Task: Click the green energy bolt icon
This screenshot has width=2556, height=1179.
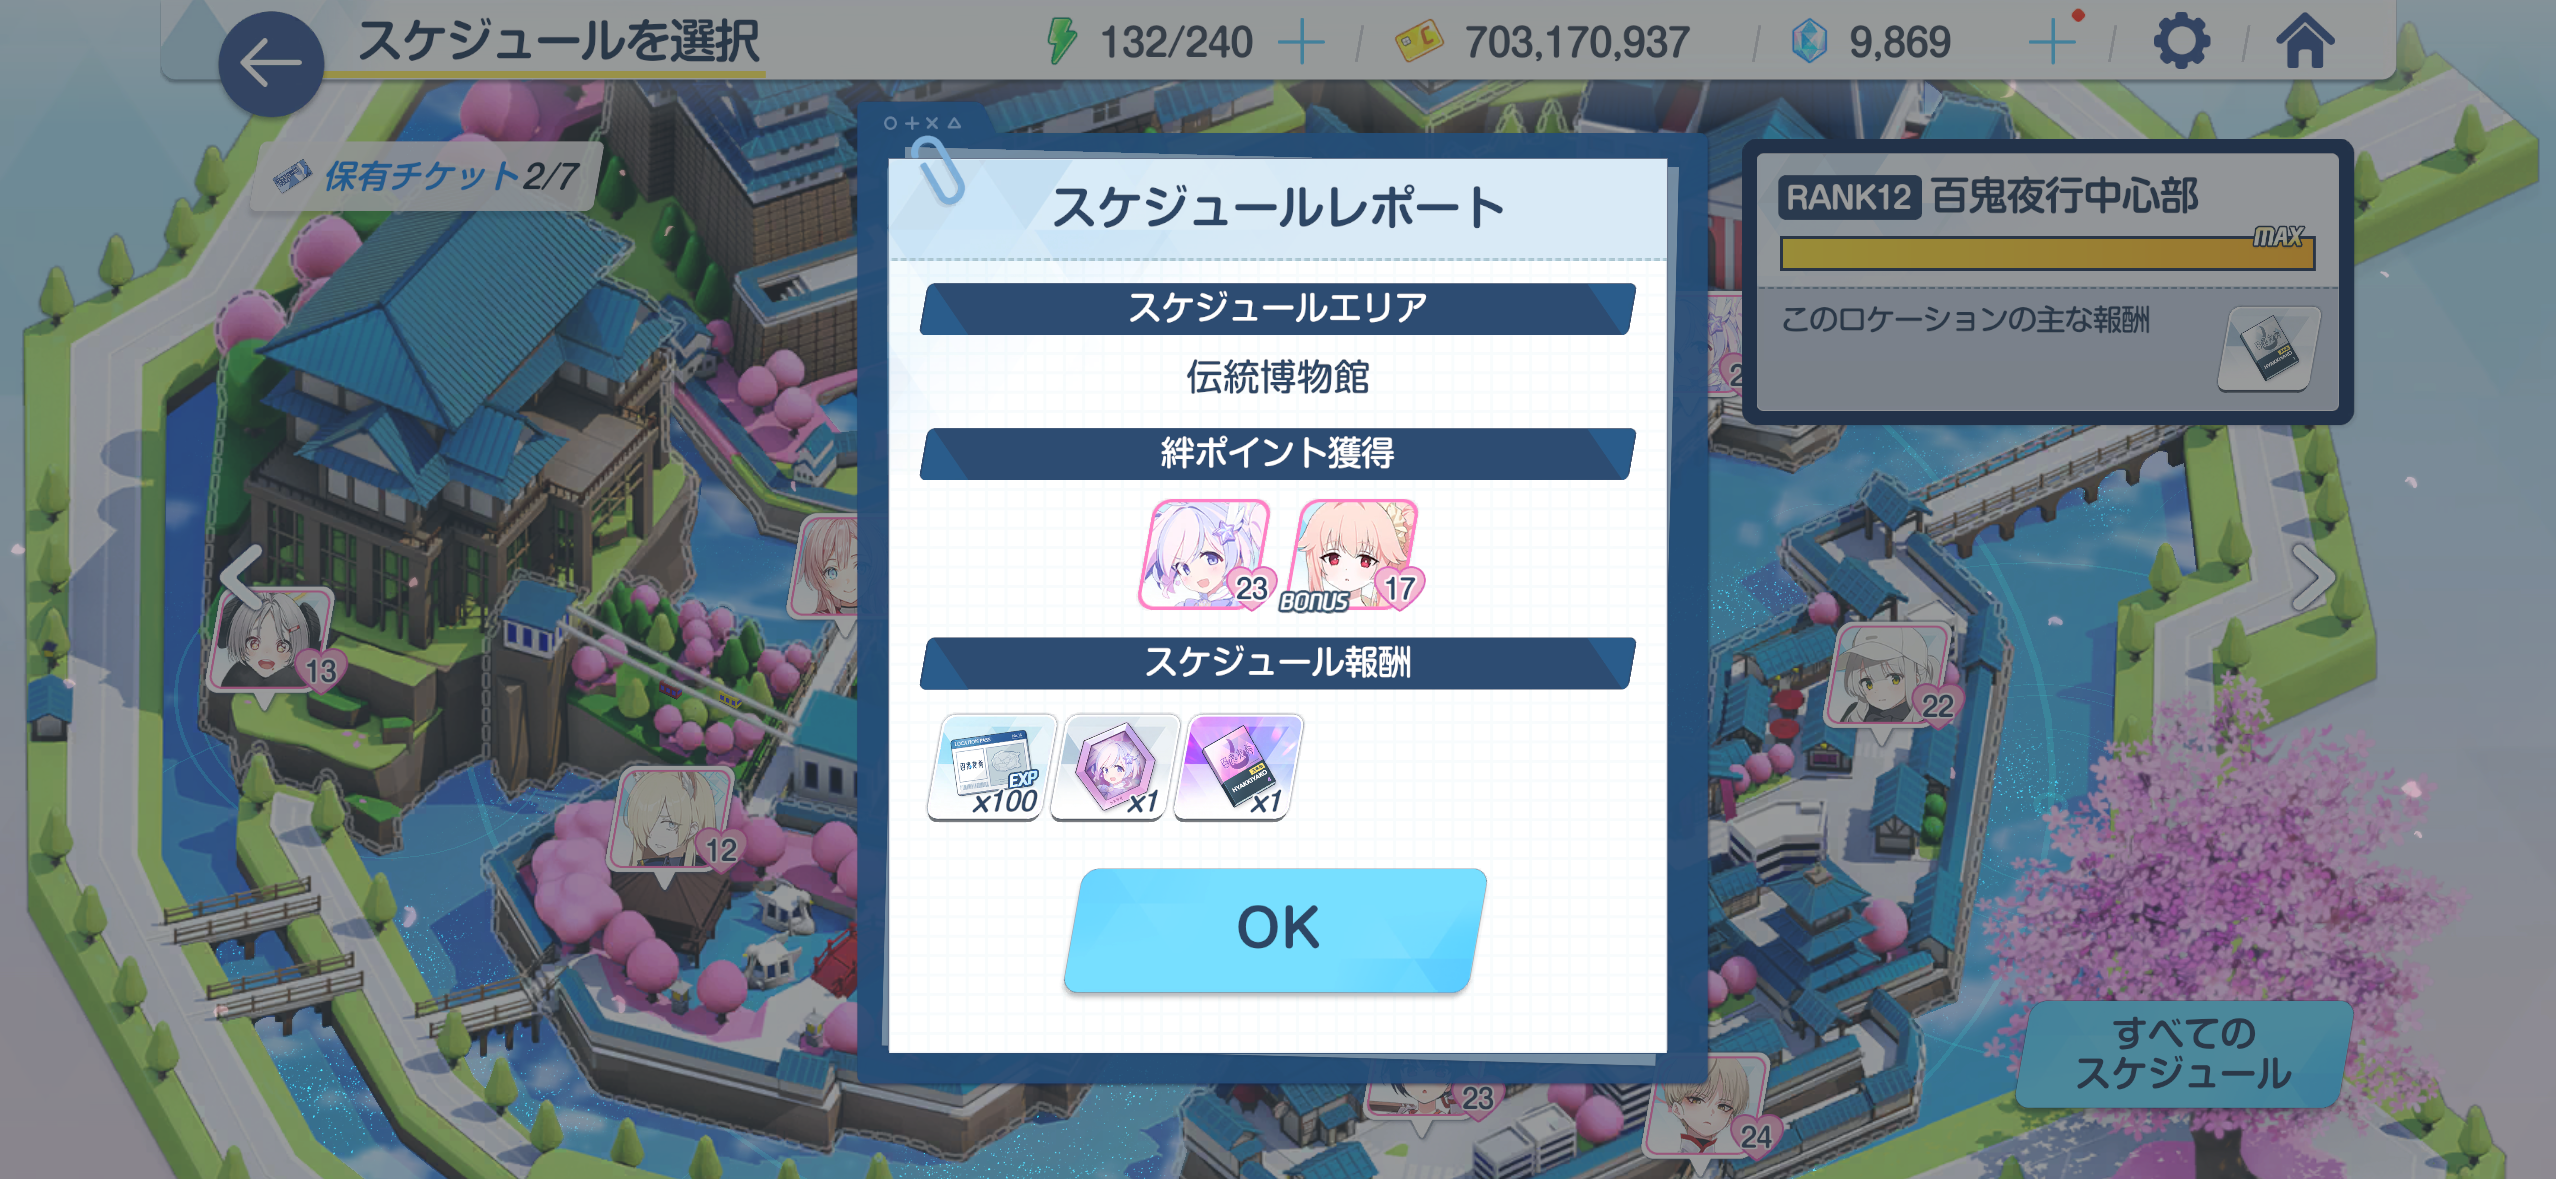Action: click(1062, 41)
